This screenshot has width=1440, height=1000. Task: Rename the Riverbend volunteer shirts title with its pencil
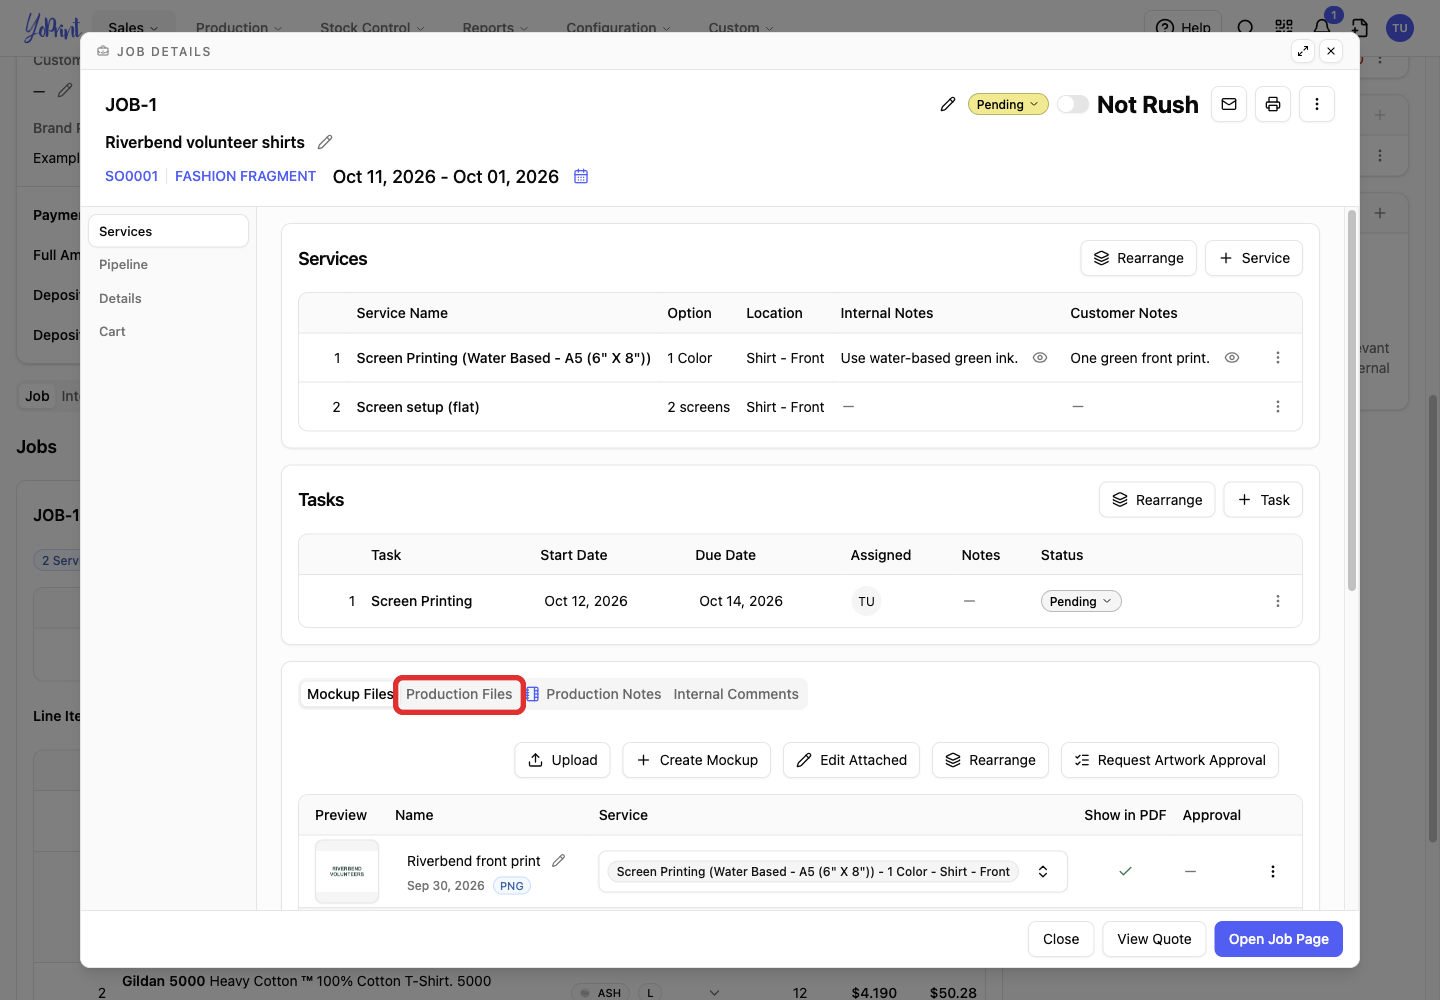(325, 142)
